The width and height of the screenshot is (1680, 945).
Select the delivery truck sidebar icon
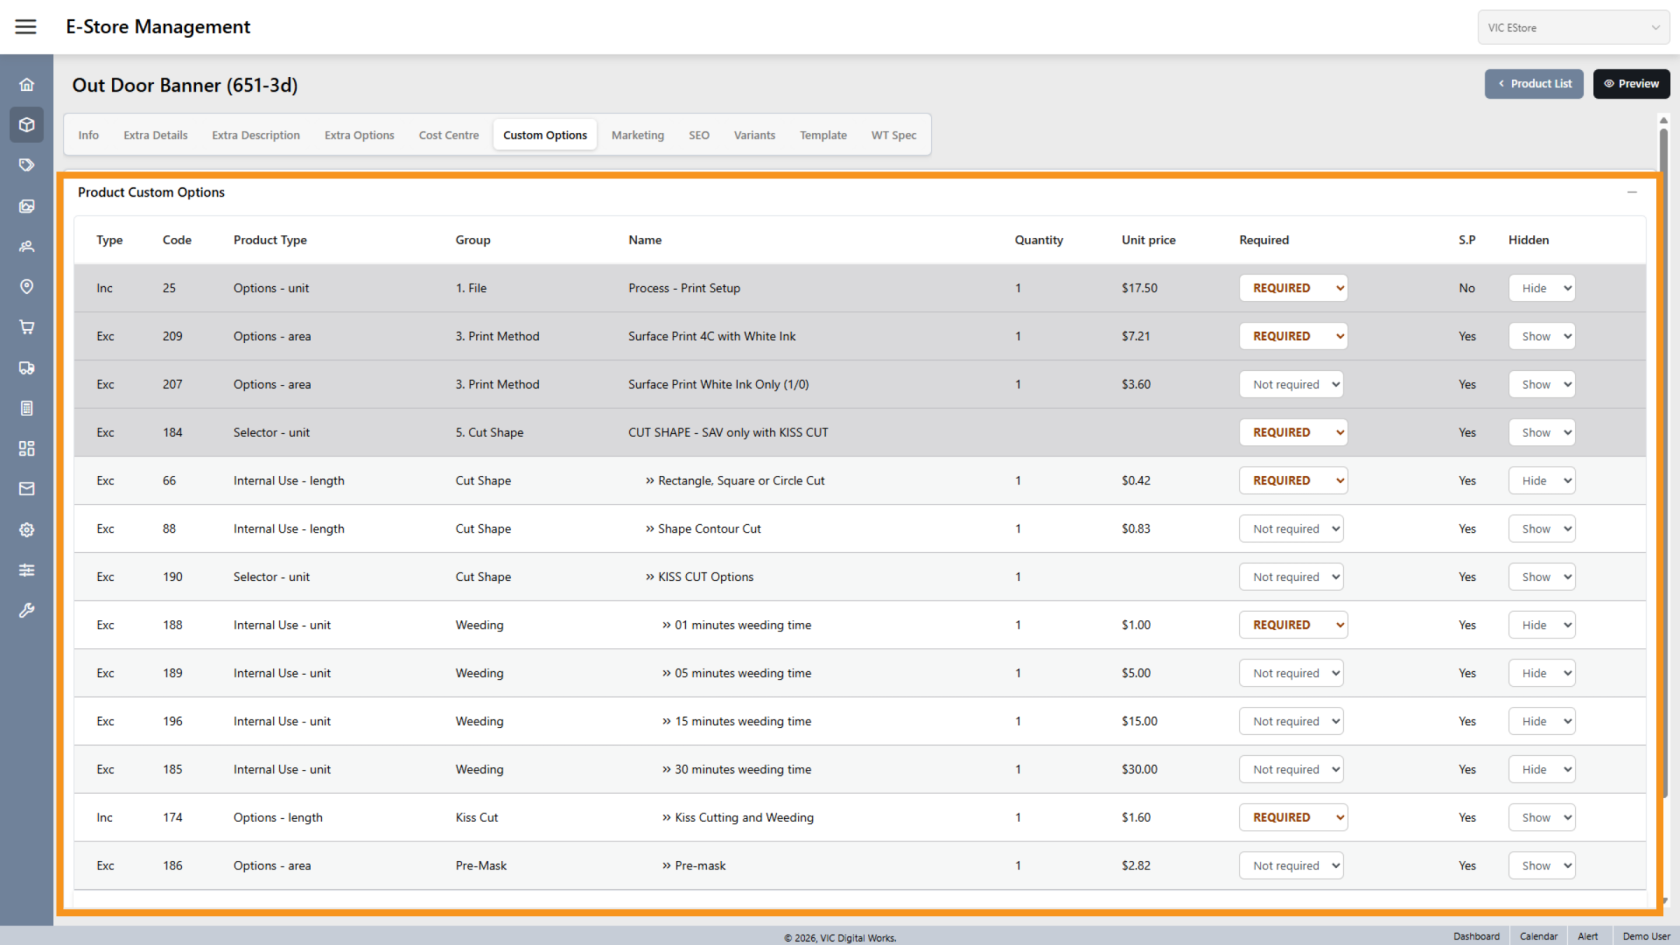tap(27, 368)
